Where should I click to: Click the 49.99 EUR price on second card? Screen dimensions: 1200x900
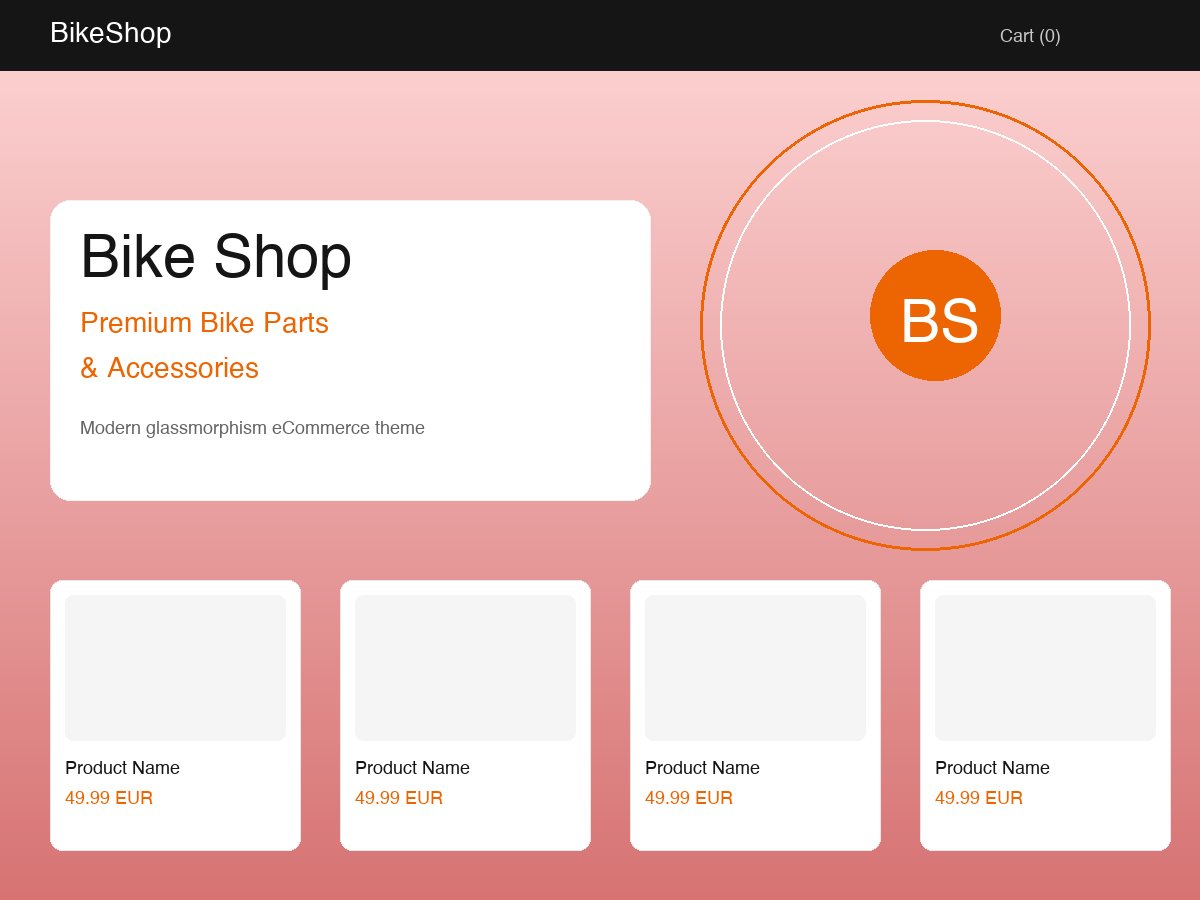pos(399,798)
